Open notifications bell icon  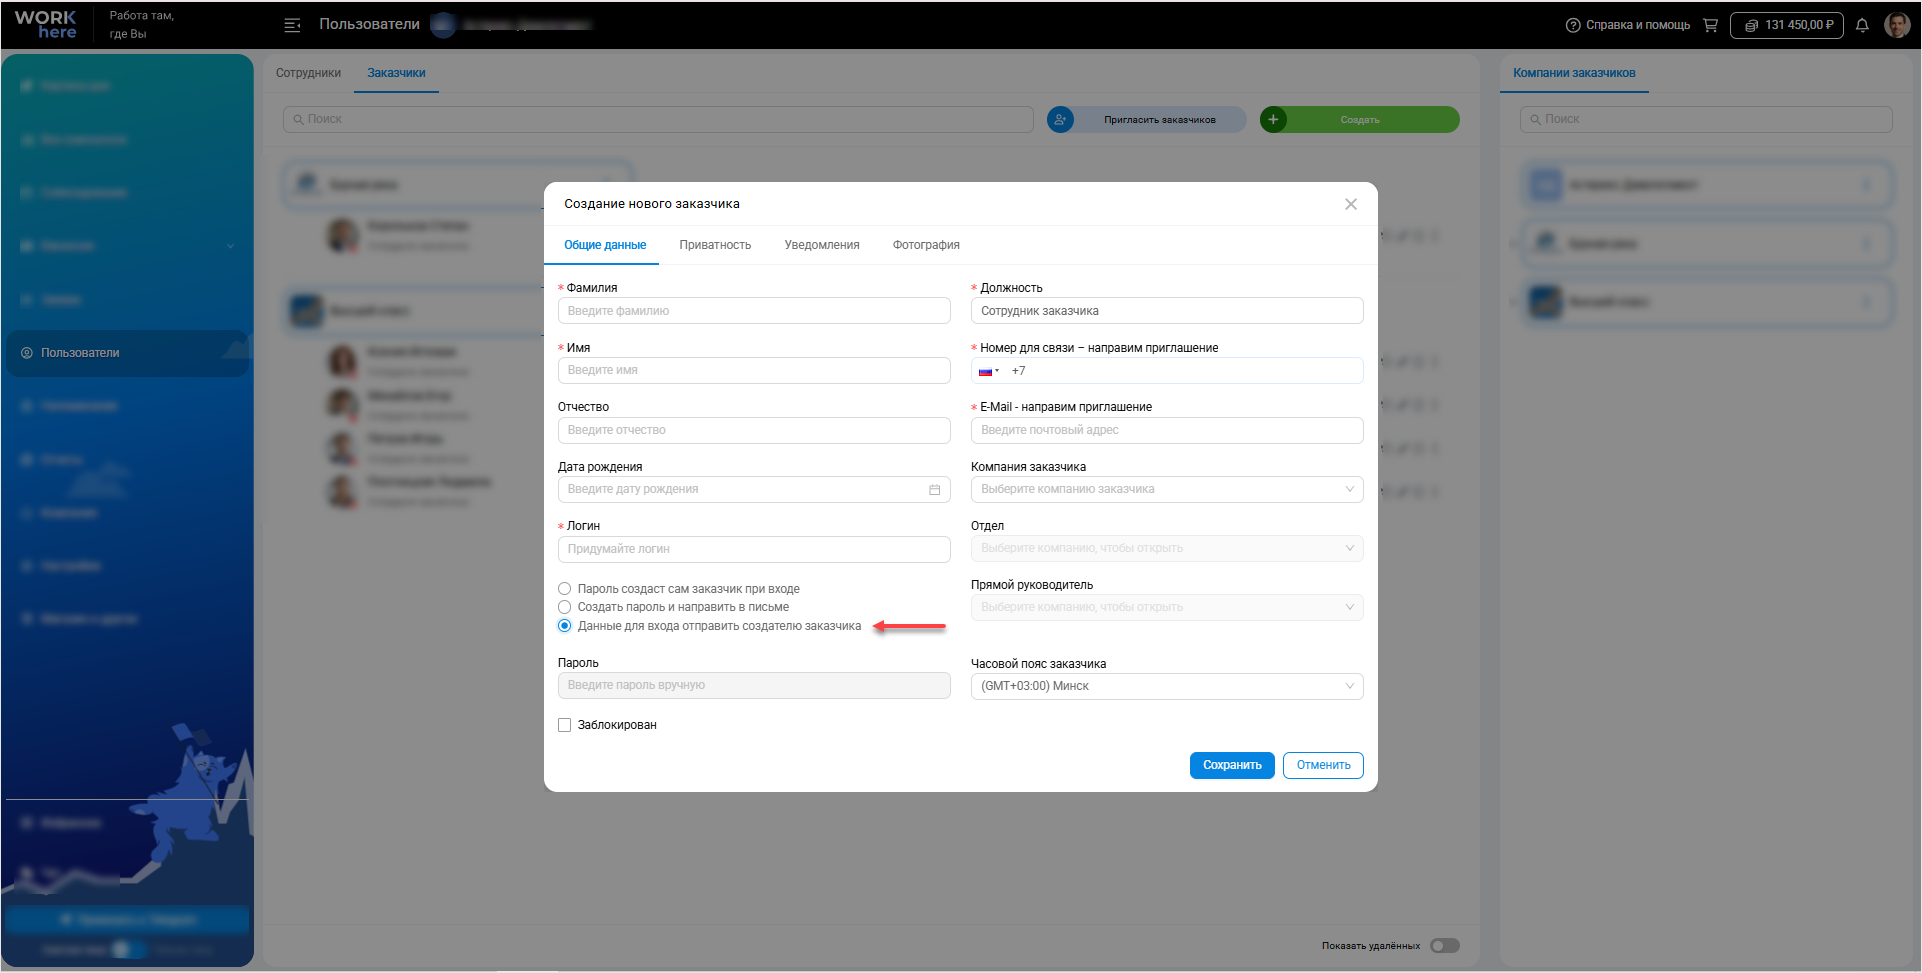click(x=1862, y=25)
